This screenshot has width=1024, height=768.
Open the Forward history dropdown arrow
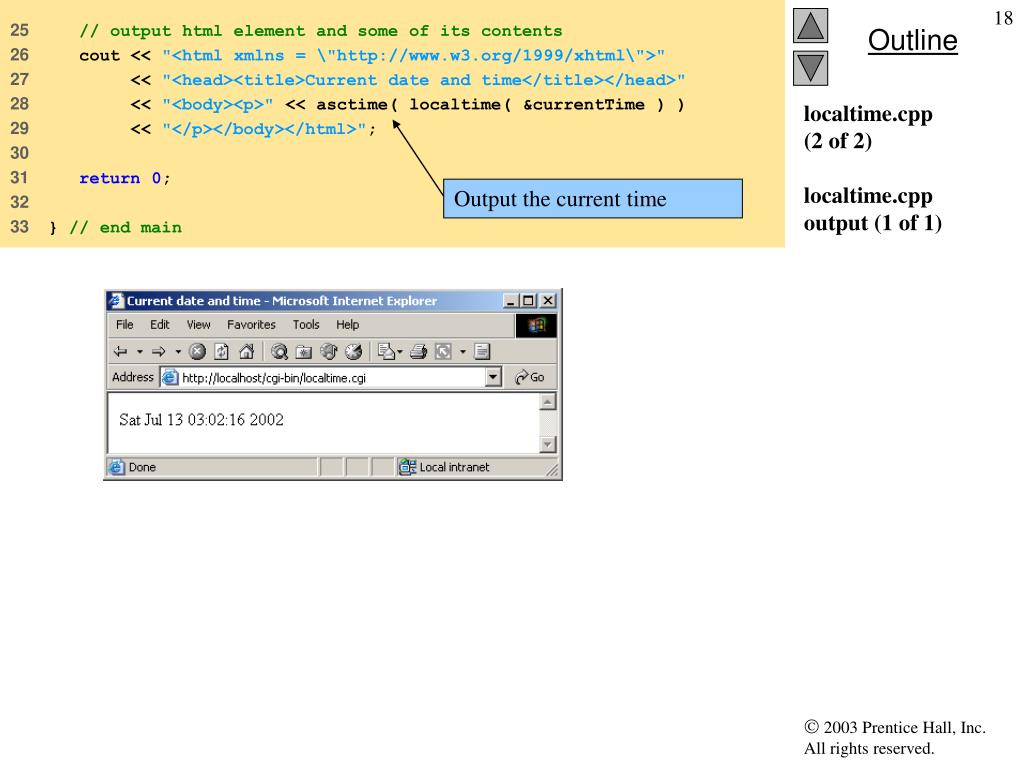(x=178, y=352)
